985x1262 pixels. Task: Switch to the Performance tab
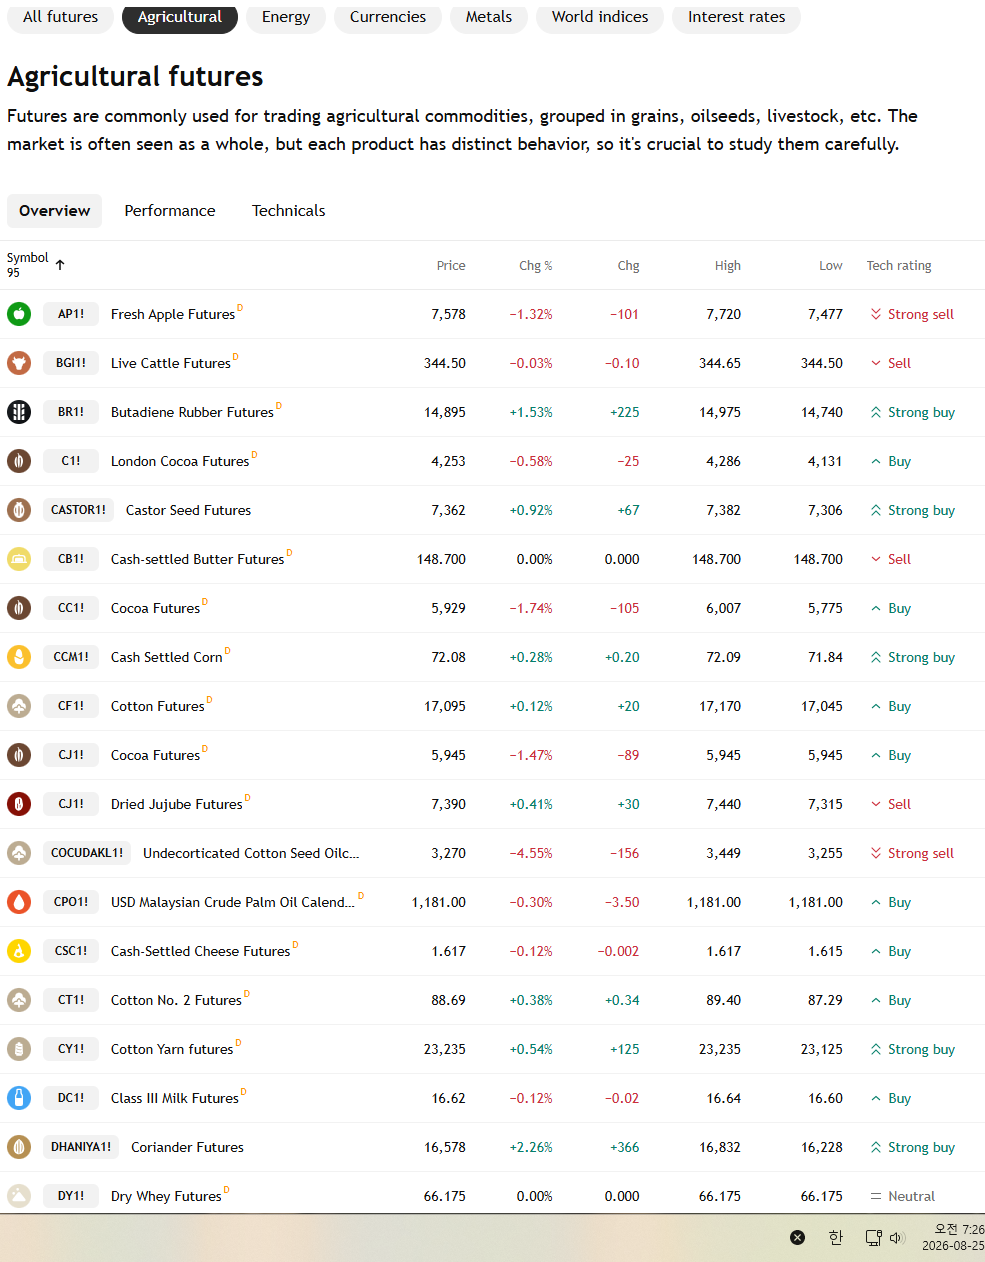(170, 211)
